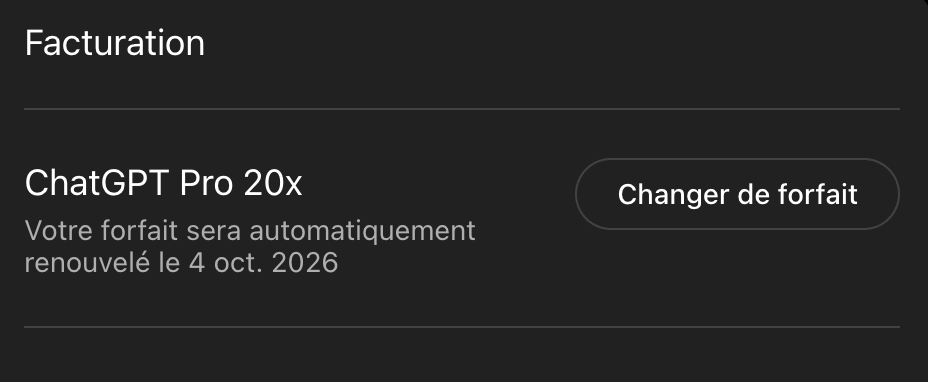Click the ChatGPT word in the plan title

[97, 184]
